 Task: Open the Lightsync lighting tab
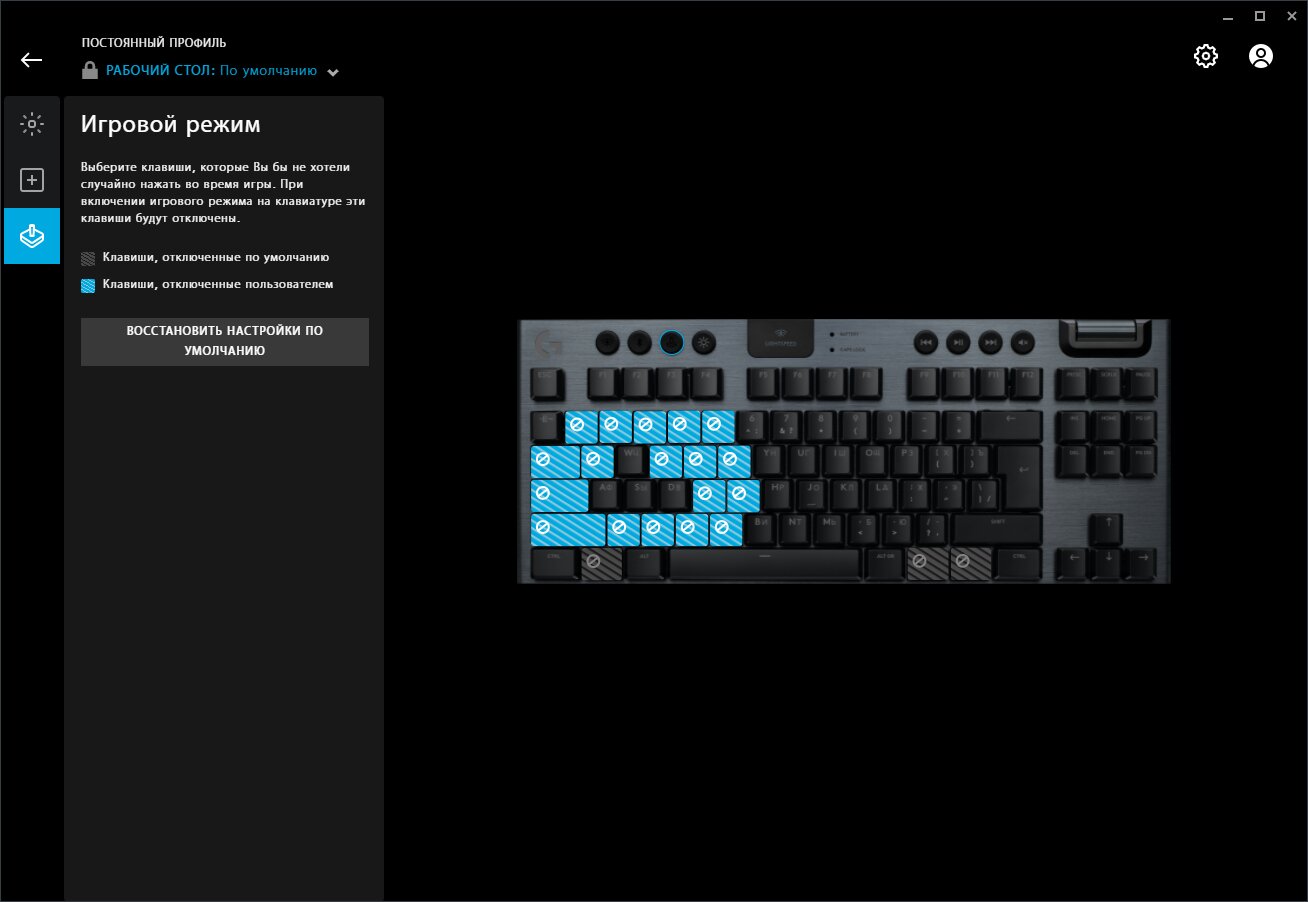click(x=32, y=125)
